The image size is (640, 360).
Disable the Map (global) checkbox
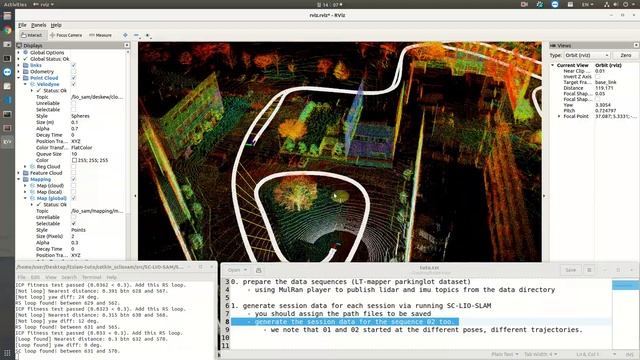[x=73, y=198]
